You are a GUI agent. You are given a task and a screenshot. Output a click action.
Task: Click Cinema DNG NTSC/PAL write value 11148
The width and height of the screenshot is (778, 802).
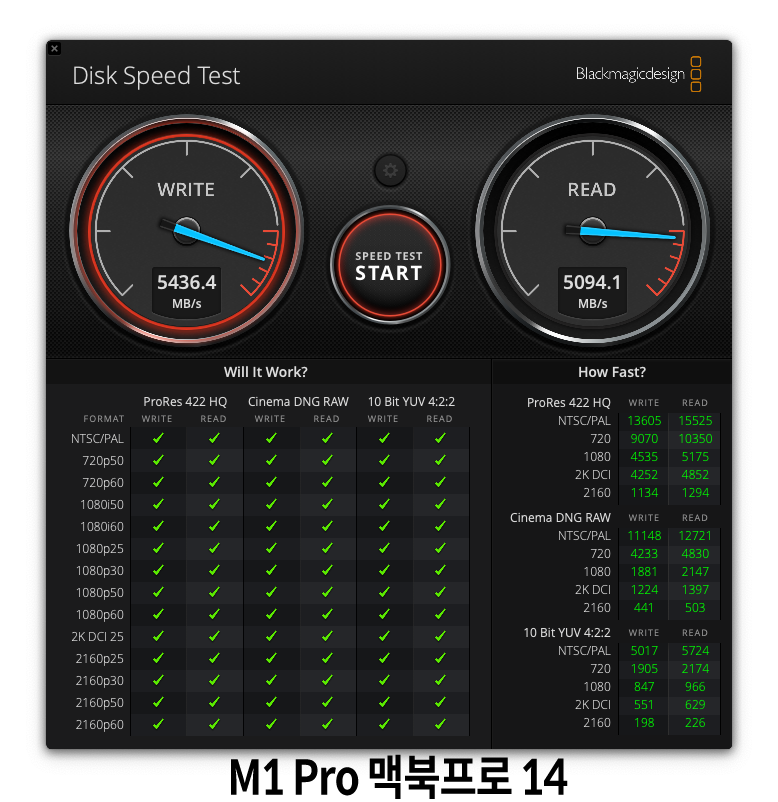(644, 536)
